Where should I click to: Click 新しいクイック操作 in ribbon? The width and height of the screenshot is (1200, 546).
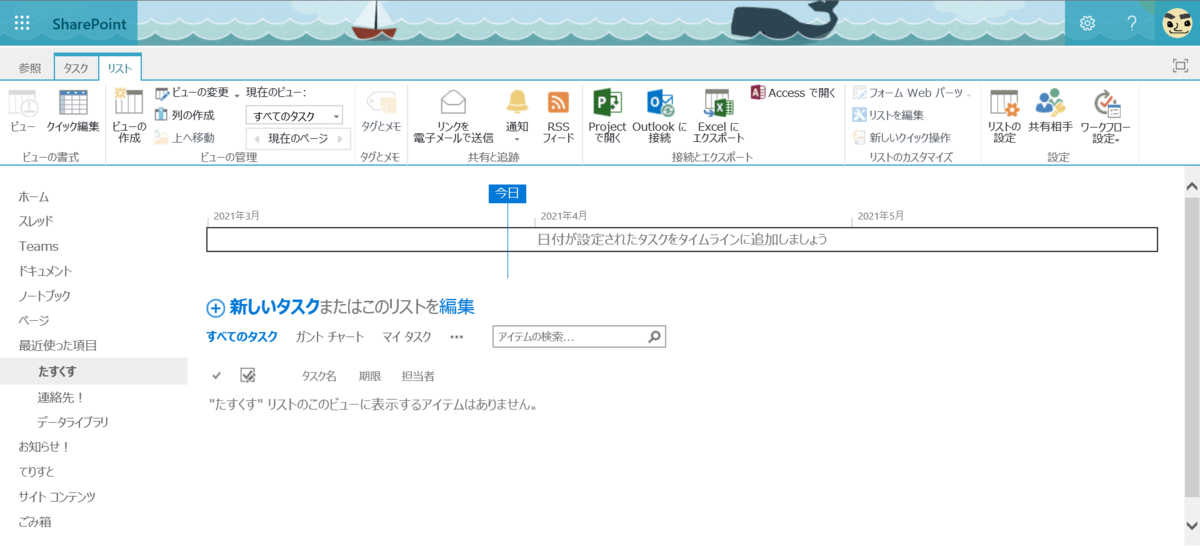(x=901, y=138)
